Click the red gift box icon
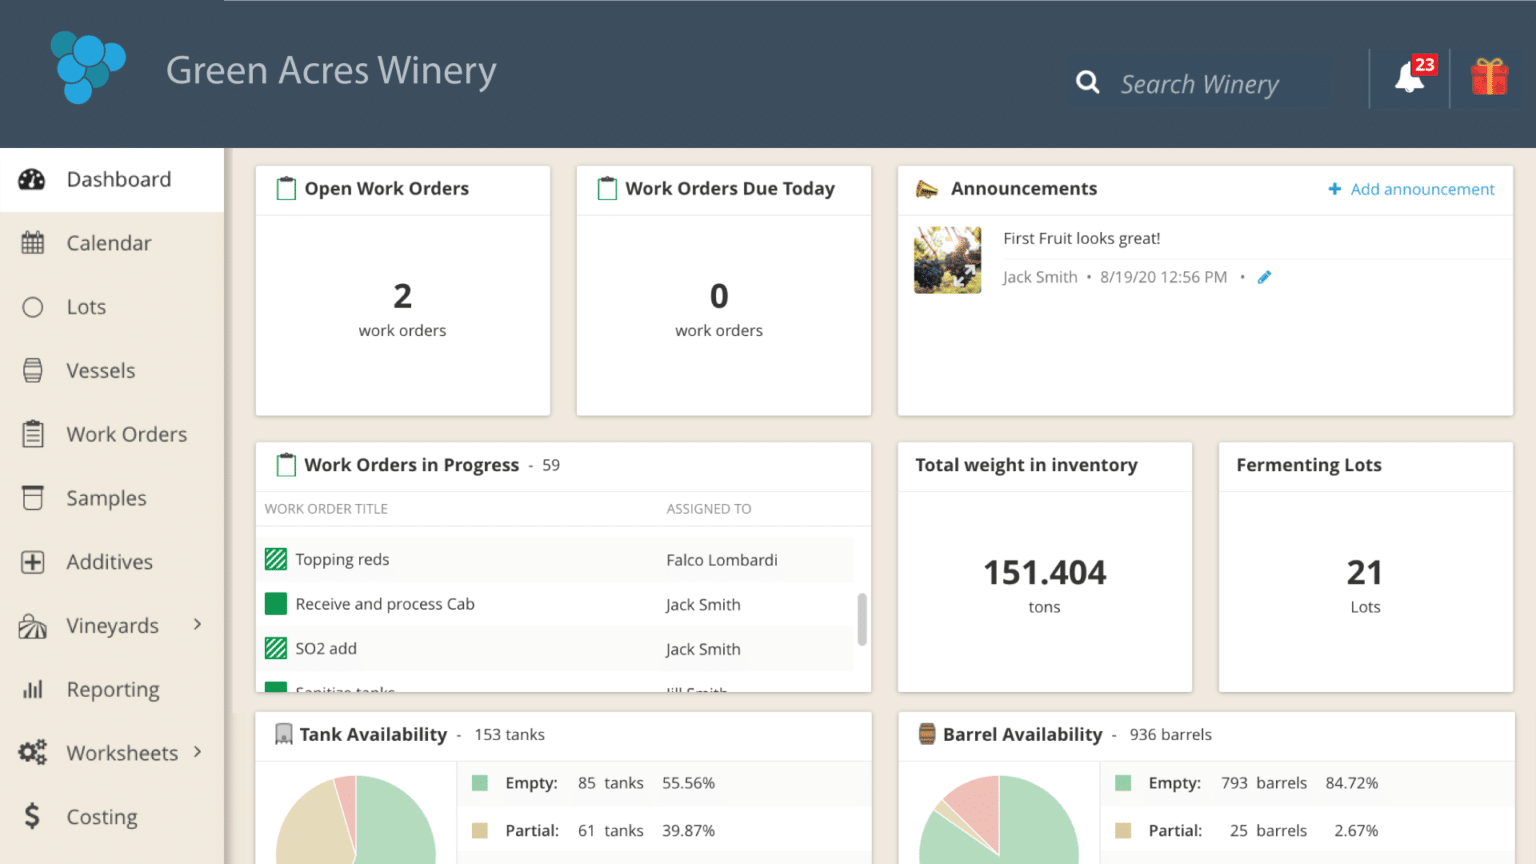The width and height of the screenshot is (1536, 864). click(x=1489, y=77)
